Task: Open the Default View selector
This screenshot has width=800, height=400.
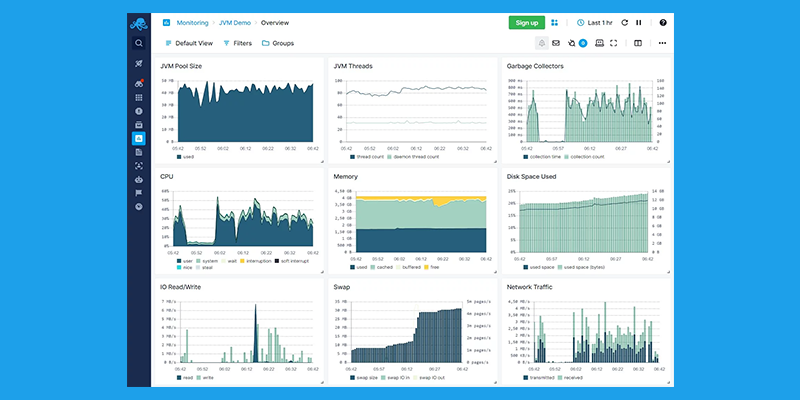Action: 189,43
